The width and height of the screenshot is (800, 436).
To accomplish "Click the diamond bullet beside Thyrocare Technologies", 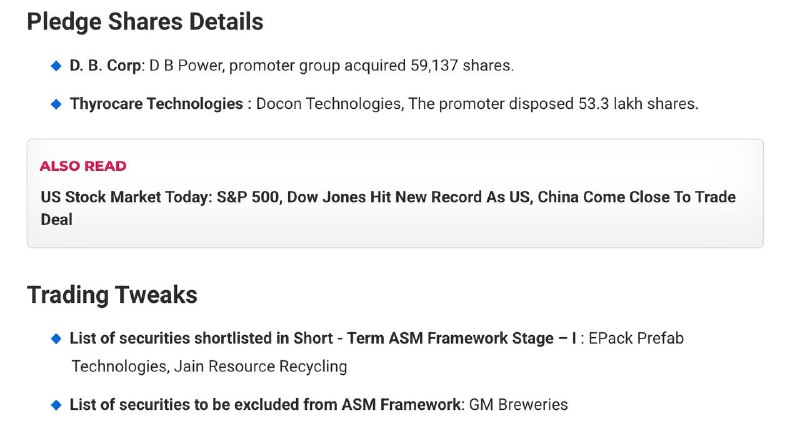I will (56, 103).
